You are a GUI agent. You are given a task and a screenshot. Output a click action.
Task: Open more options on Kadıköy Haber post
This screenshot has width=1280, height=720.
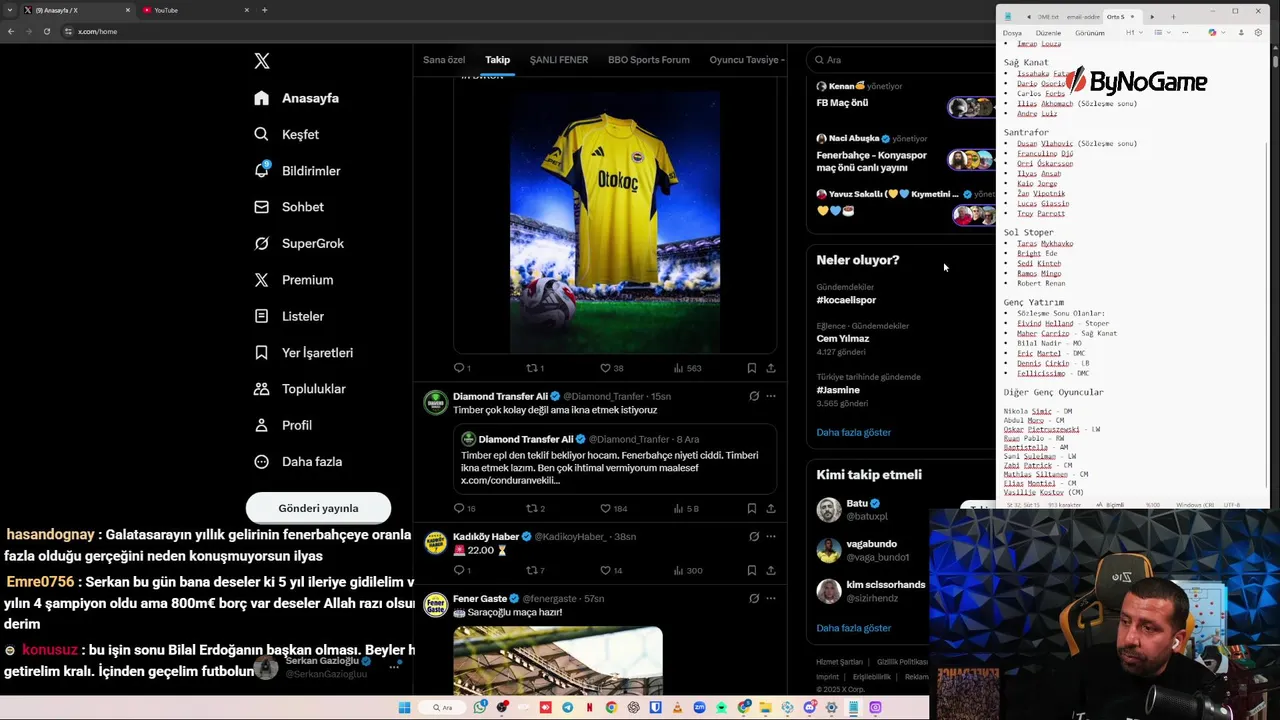point(771,536)
